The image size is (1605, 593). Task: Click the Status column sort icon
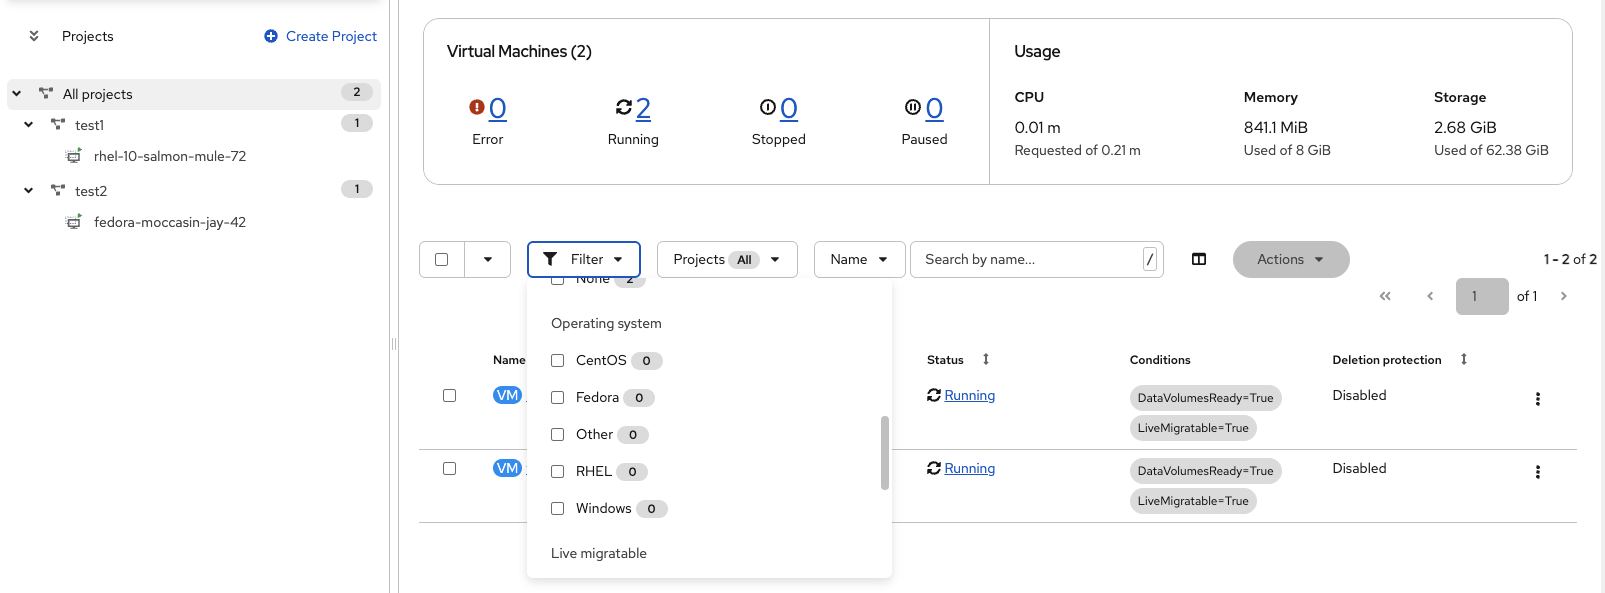(986, 359)
